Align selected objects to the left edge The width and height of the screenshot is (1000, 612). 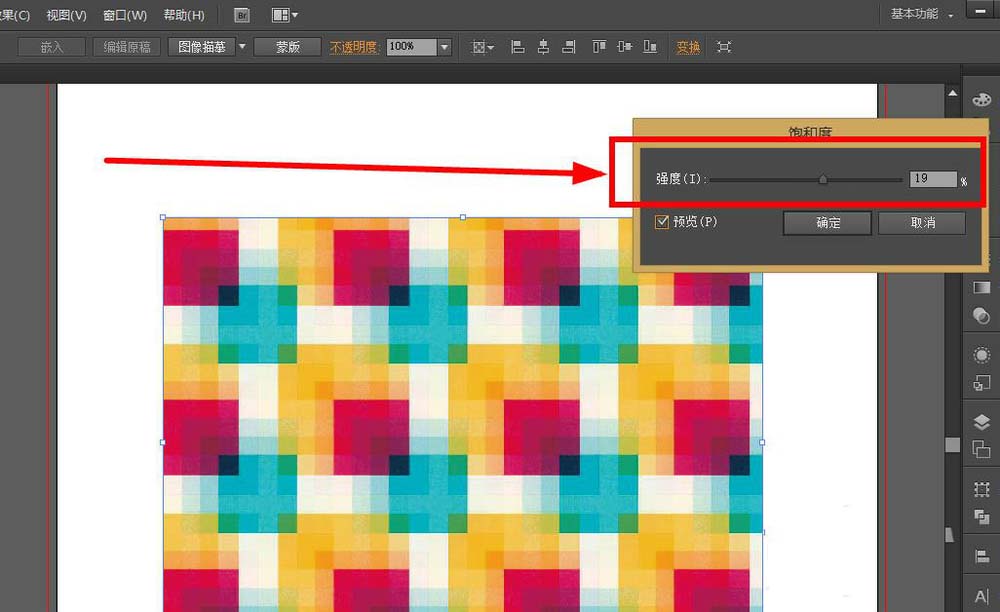tap(518, 47)
